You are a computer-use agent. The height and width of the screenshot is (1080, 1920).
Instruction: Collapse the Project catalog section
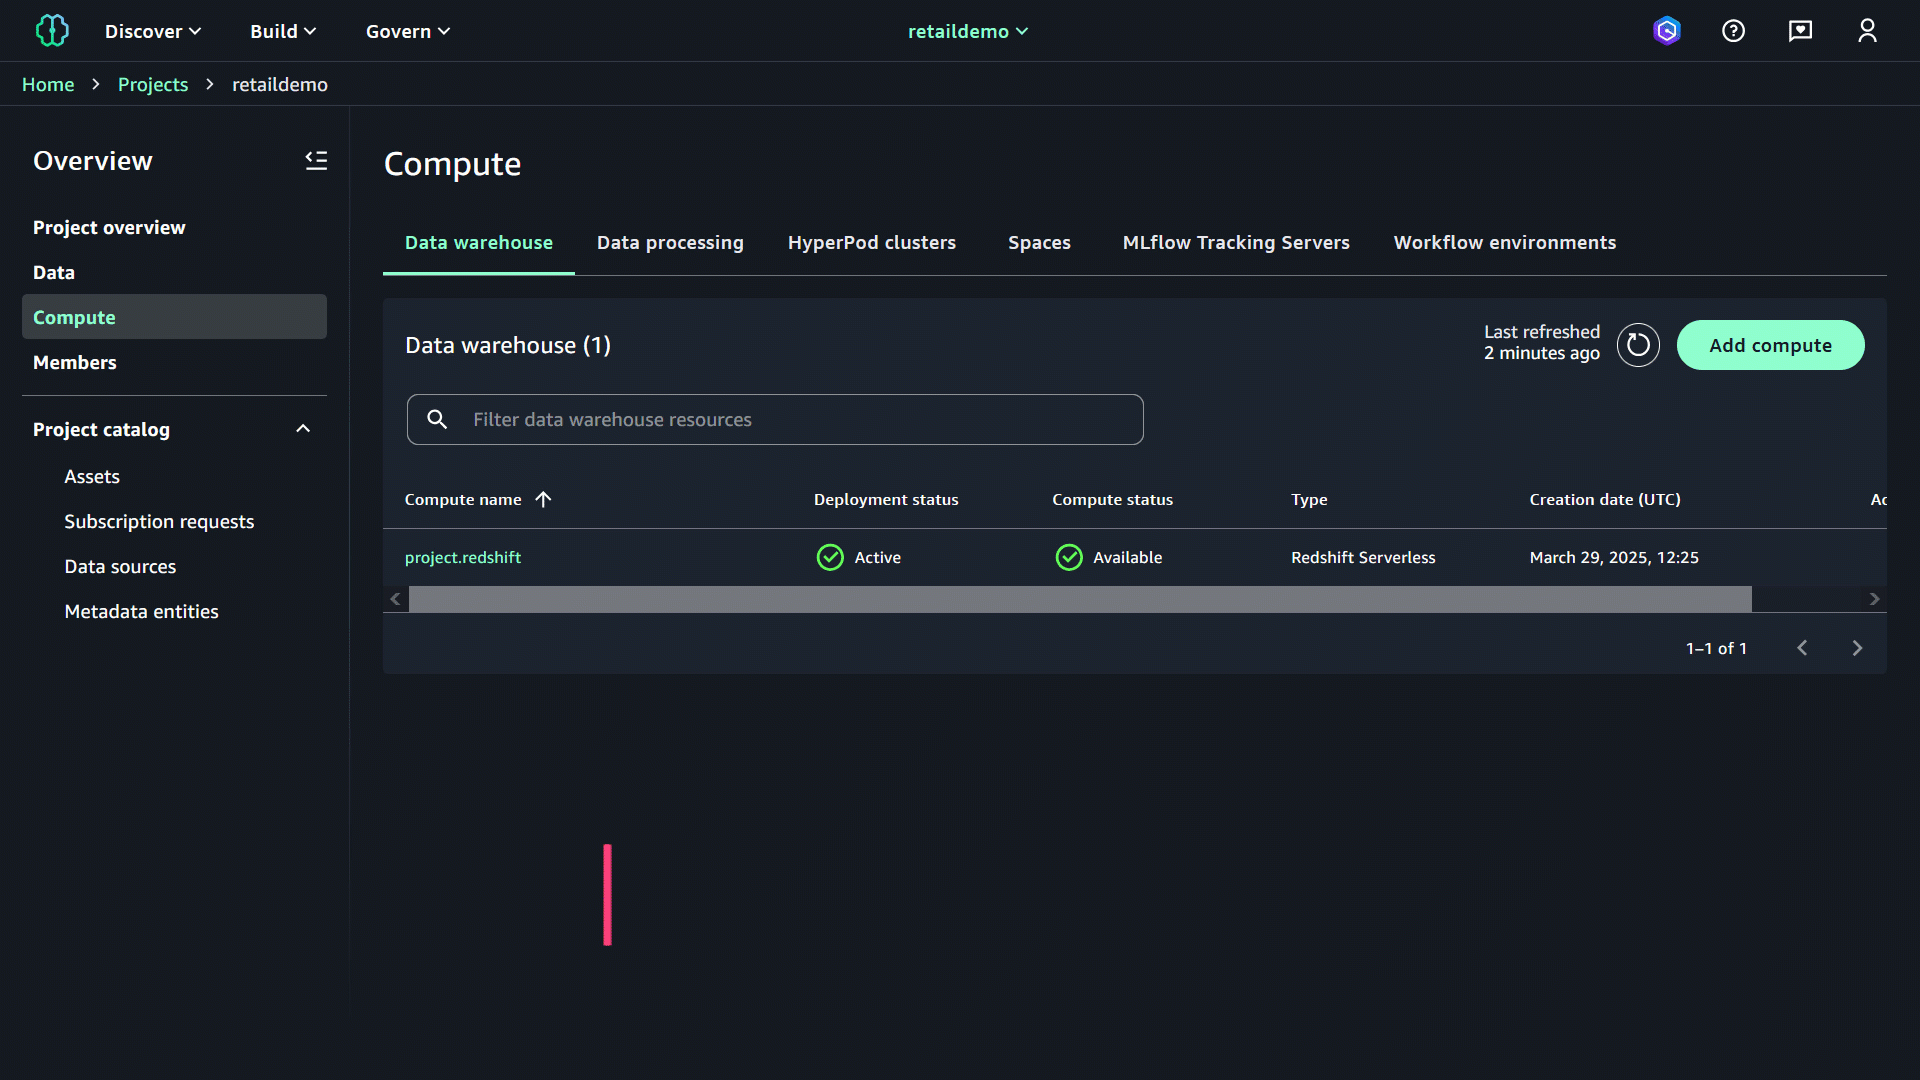click(303, 429)
